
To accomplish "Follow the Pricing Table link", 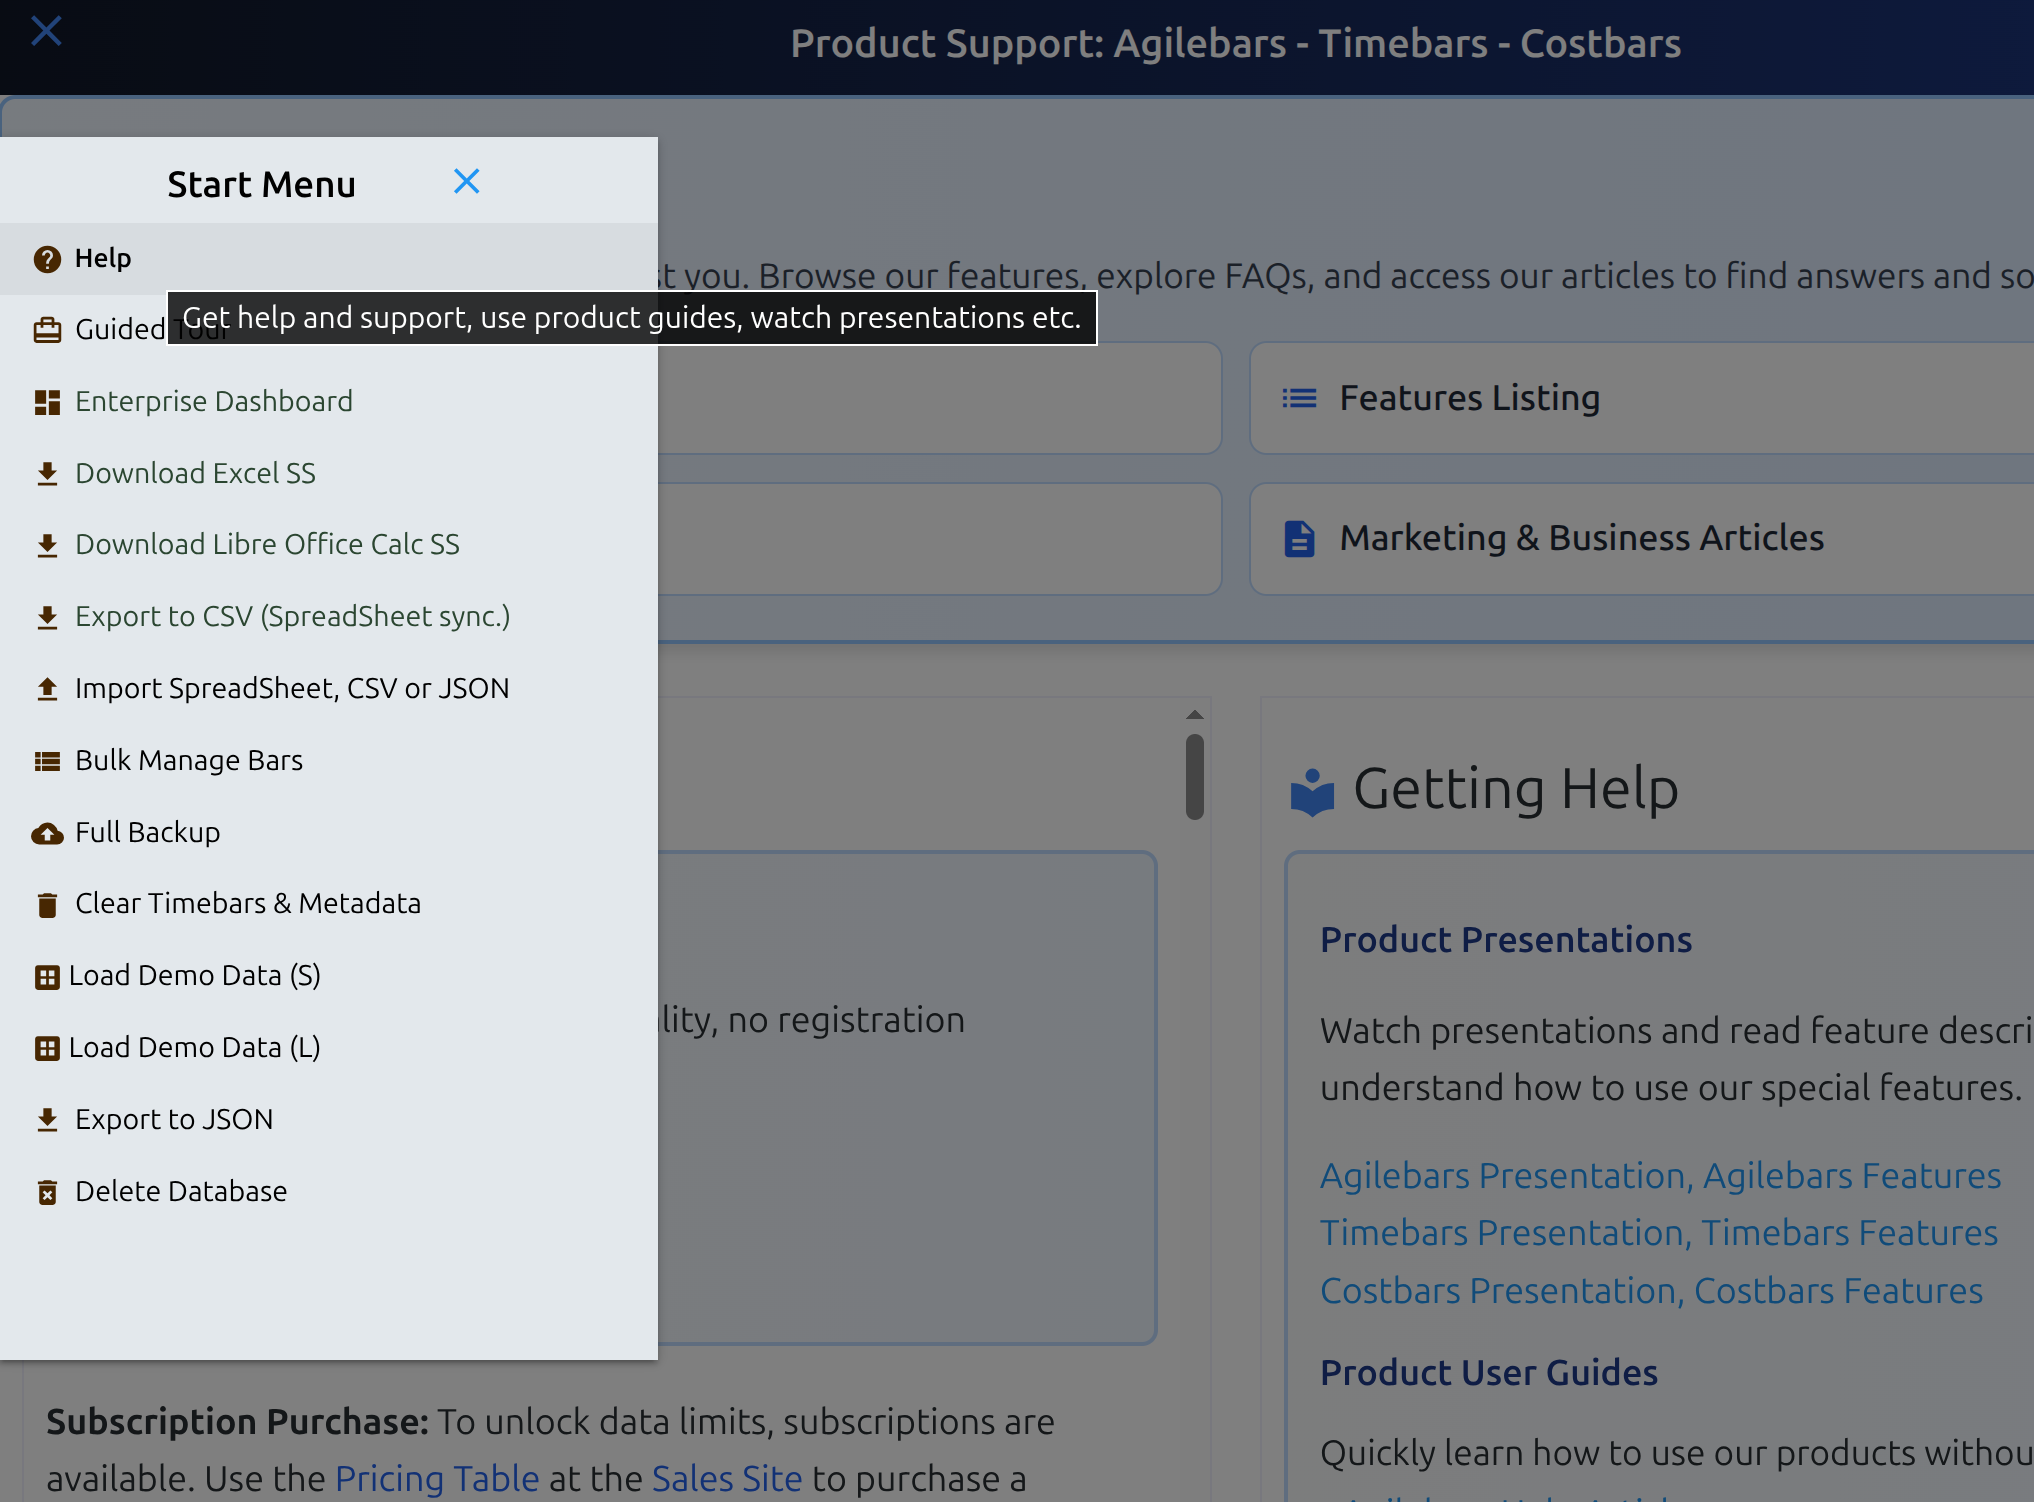I will [437, 1478].
